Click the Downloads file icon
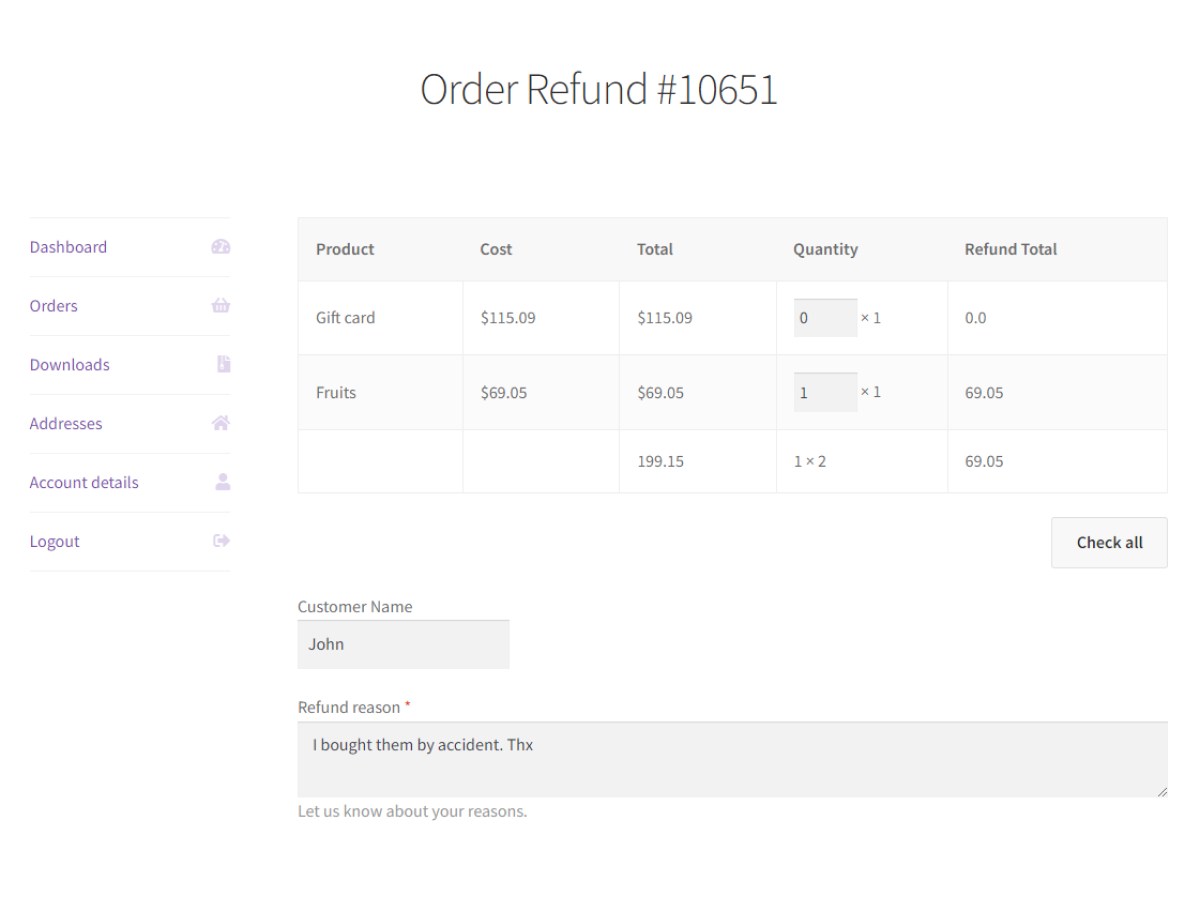The height and width of the screenshot is (900, 1200). click(x=224, y=365)
